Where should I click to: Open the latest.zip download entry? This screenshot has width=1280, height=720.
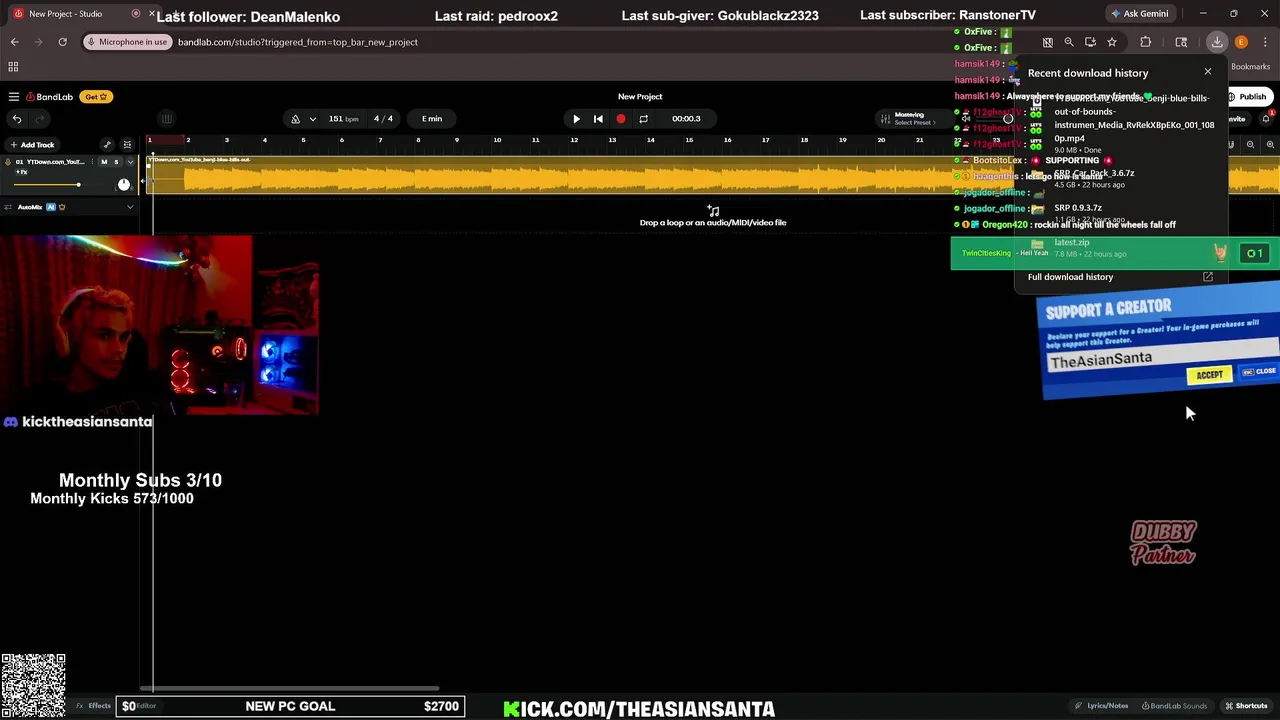click(x=1120, y=248)
